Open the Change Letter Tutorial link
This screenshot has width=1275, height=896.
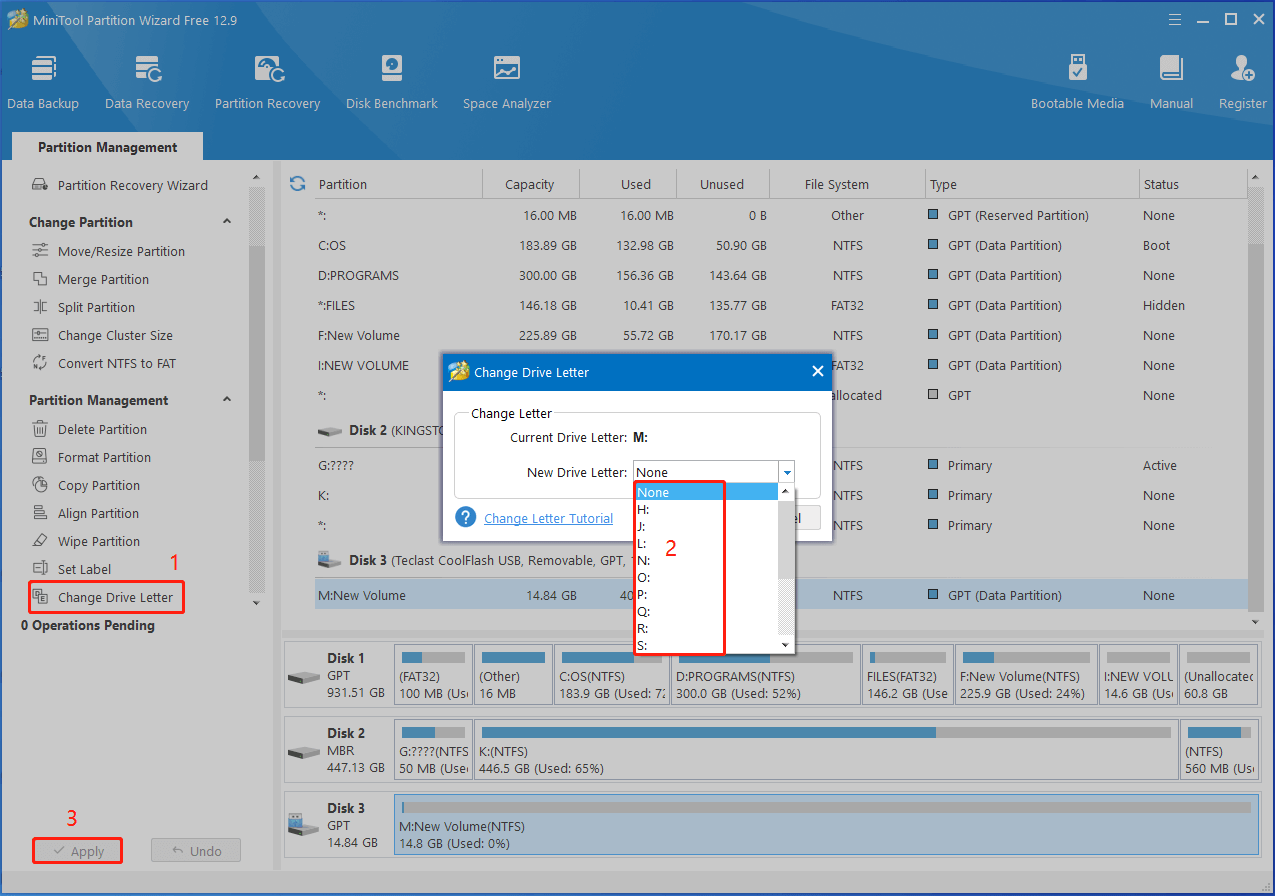click(548, 518)
